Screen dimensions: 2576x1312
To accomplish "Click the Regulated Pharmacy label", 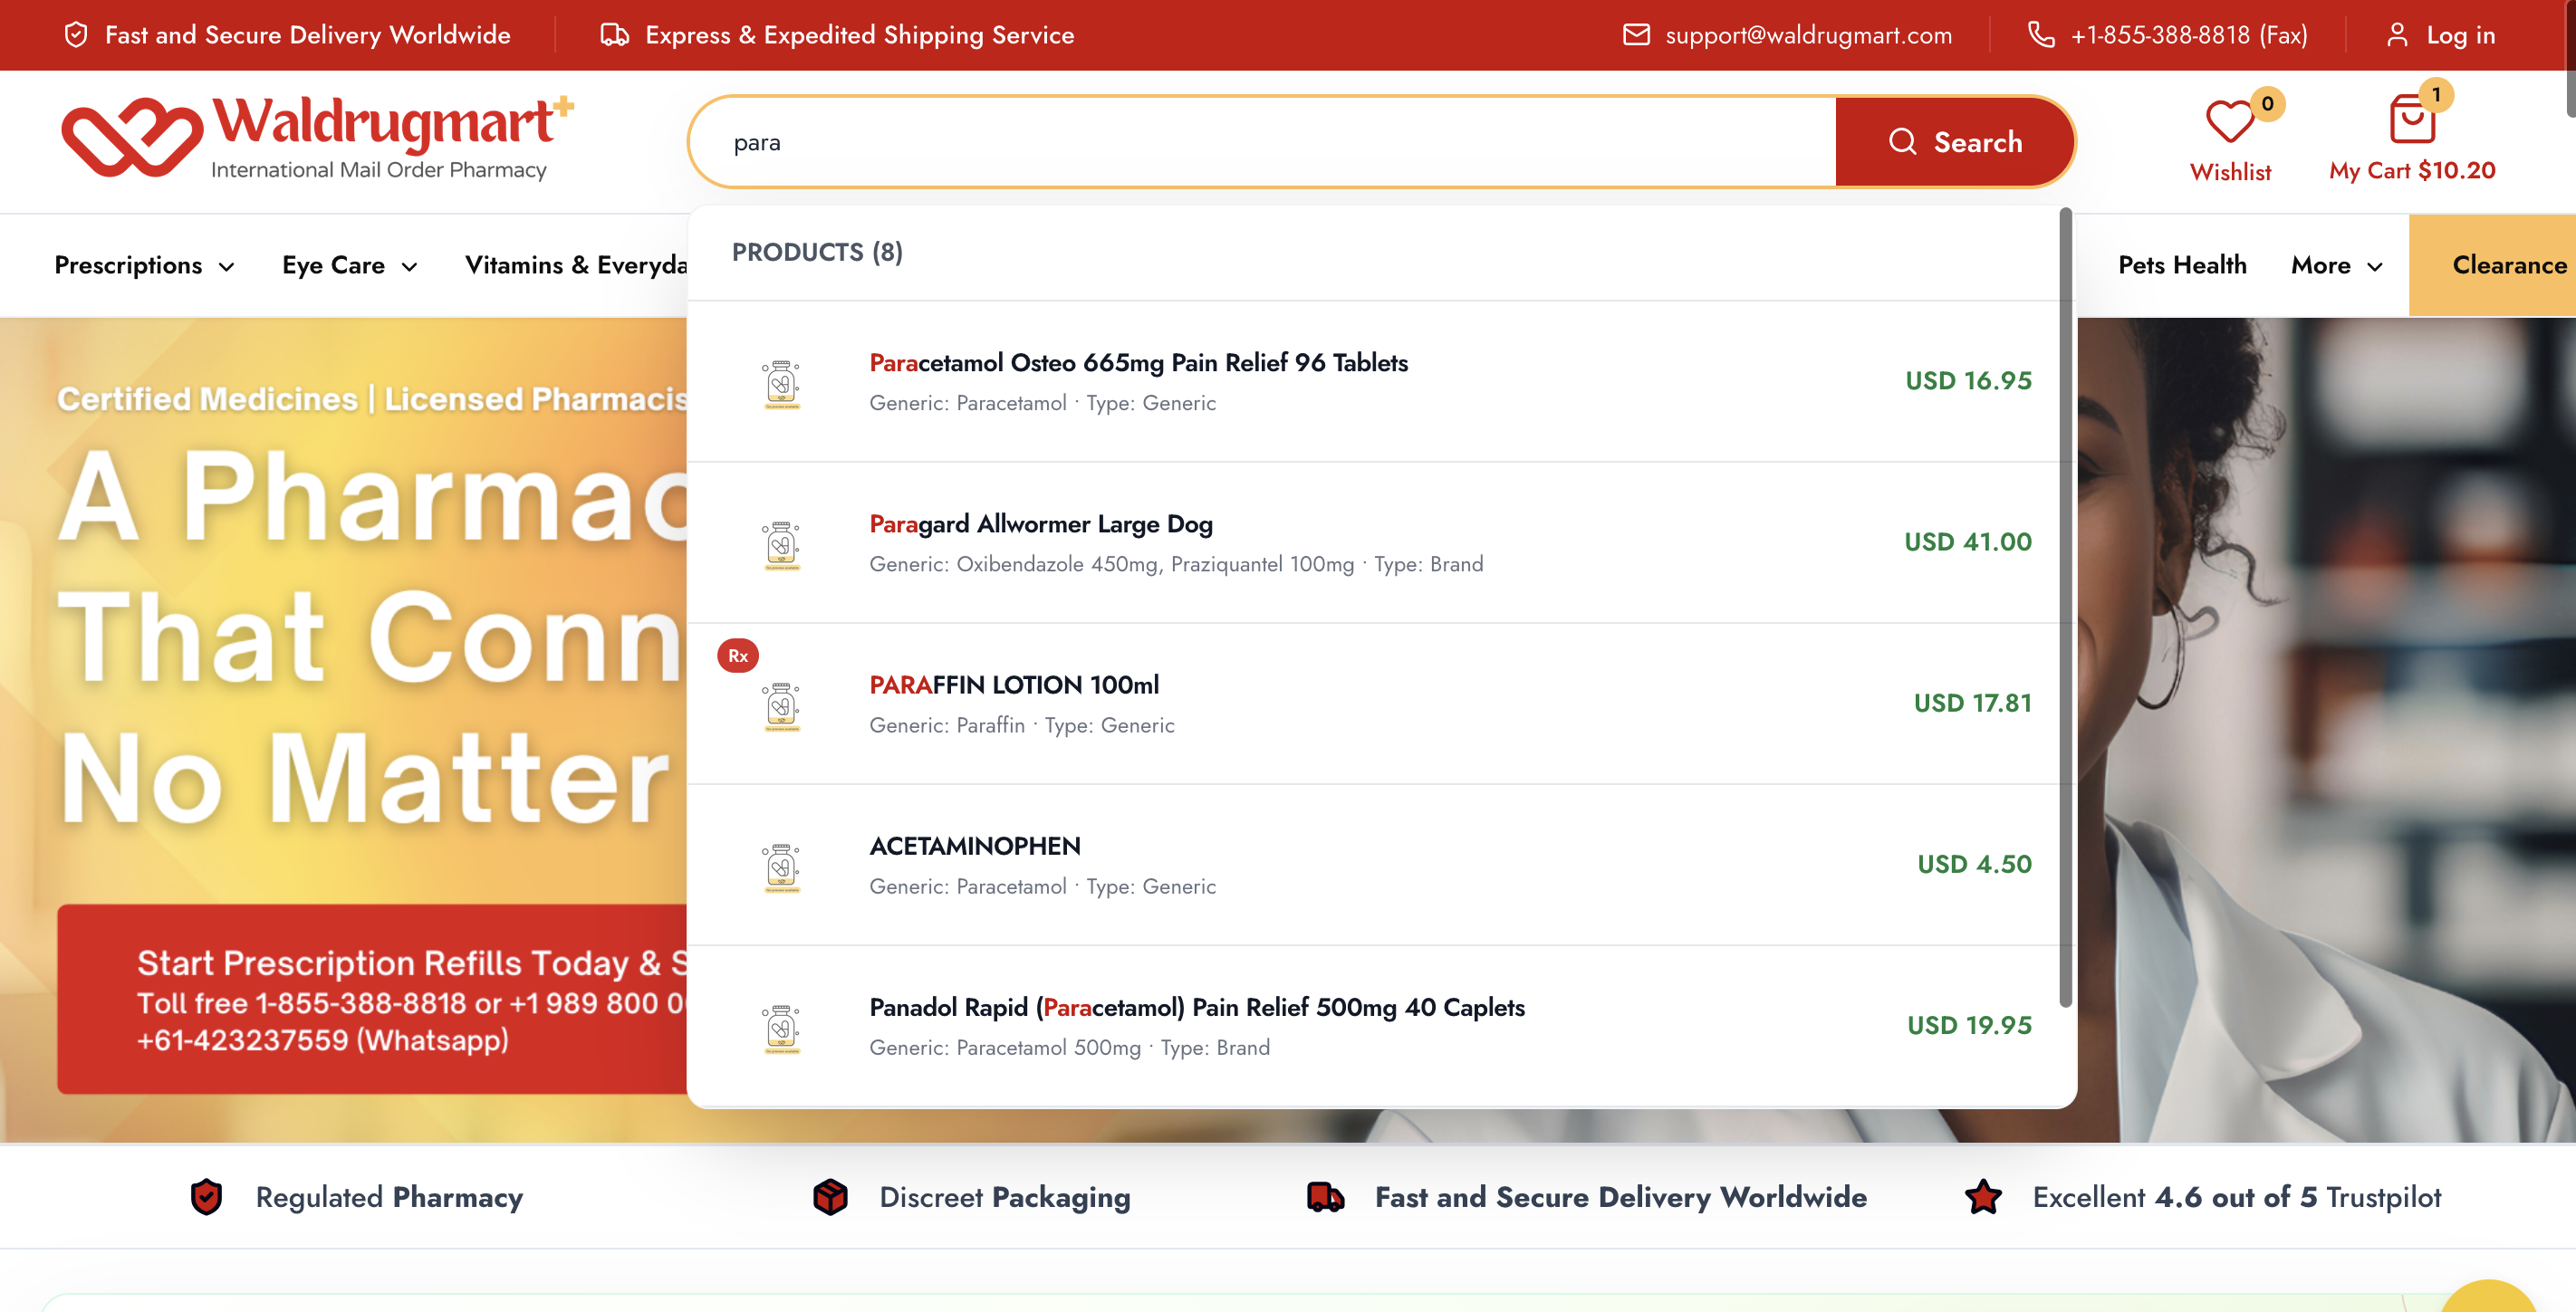I will 389,1197.
